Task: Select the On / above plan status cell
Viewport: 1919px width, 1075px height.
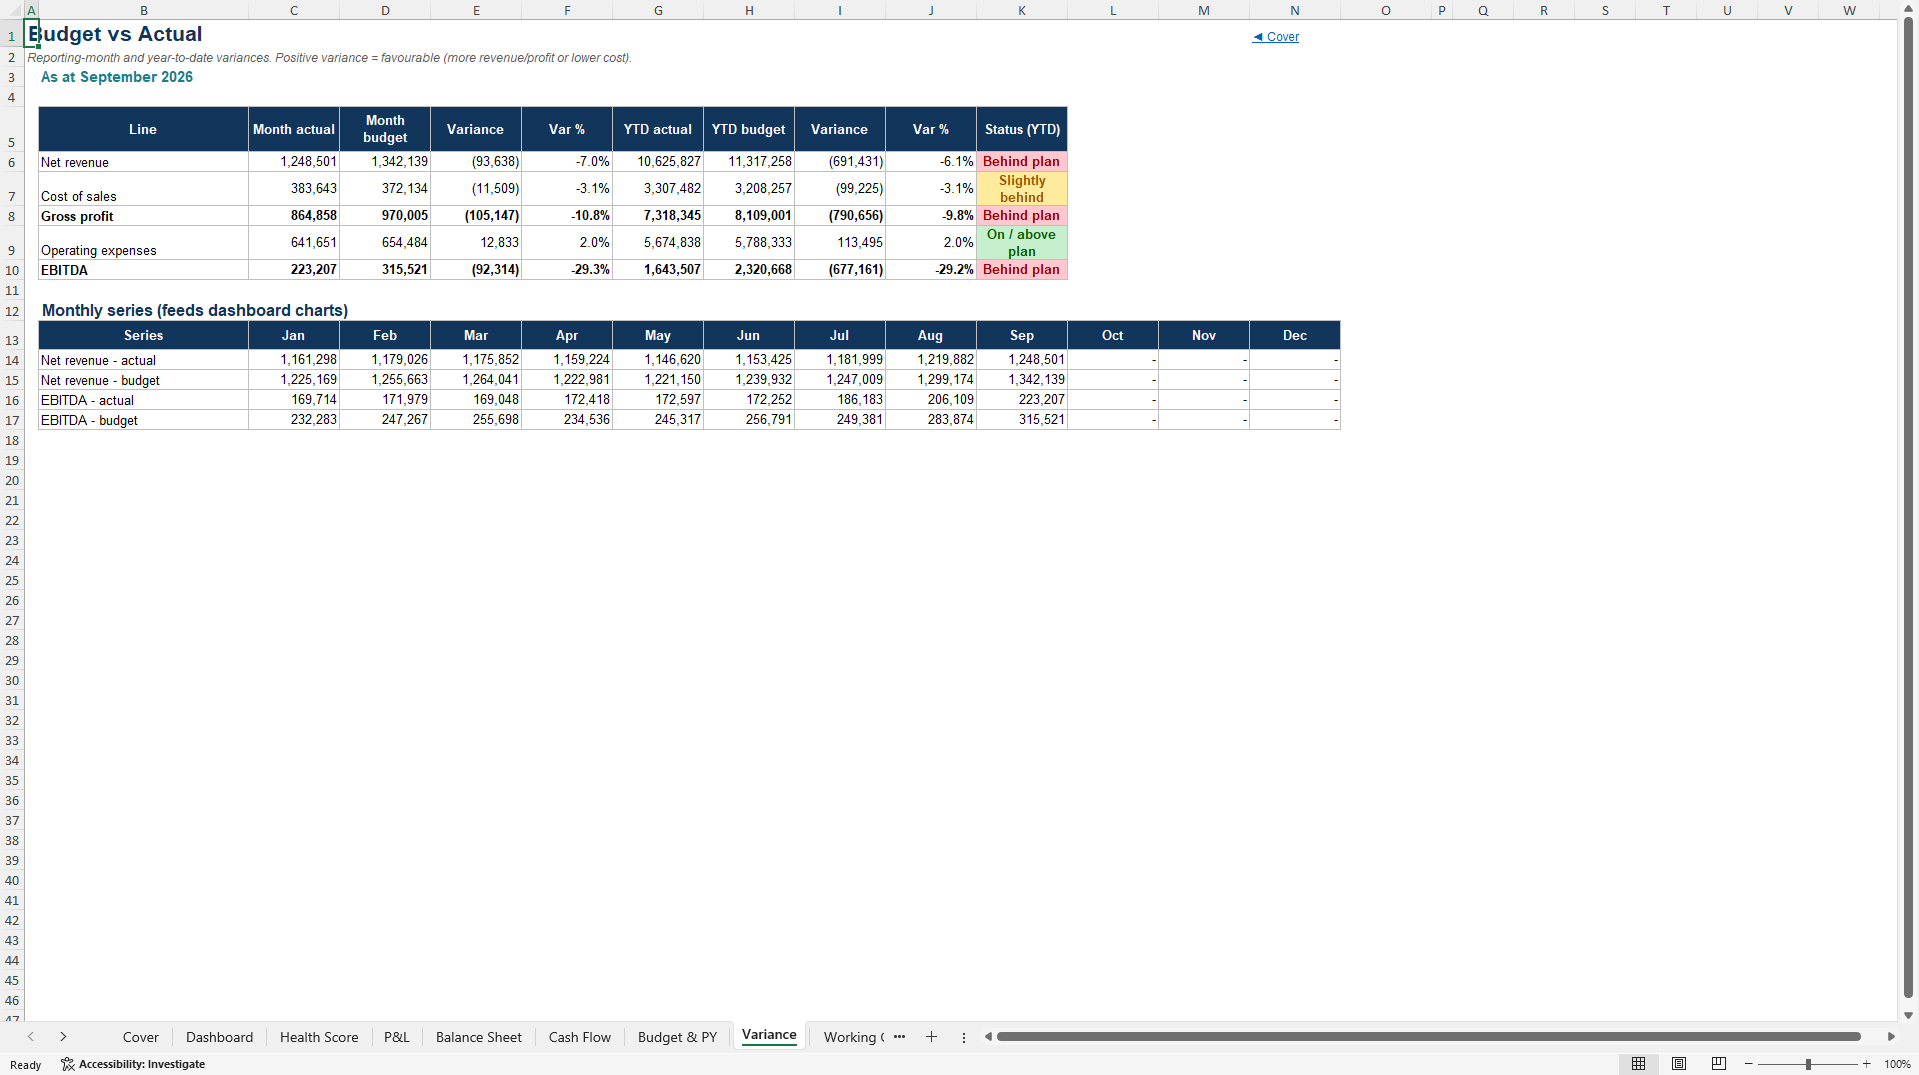Action: [1022, 243]
